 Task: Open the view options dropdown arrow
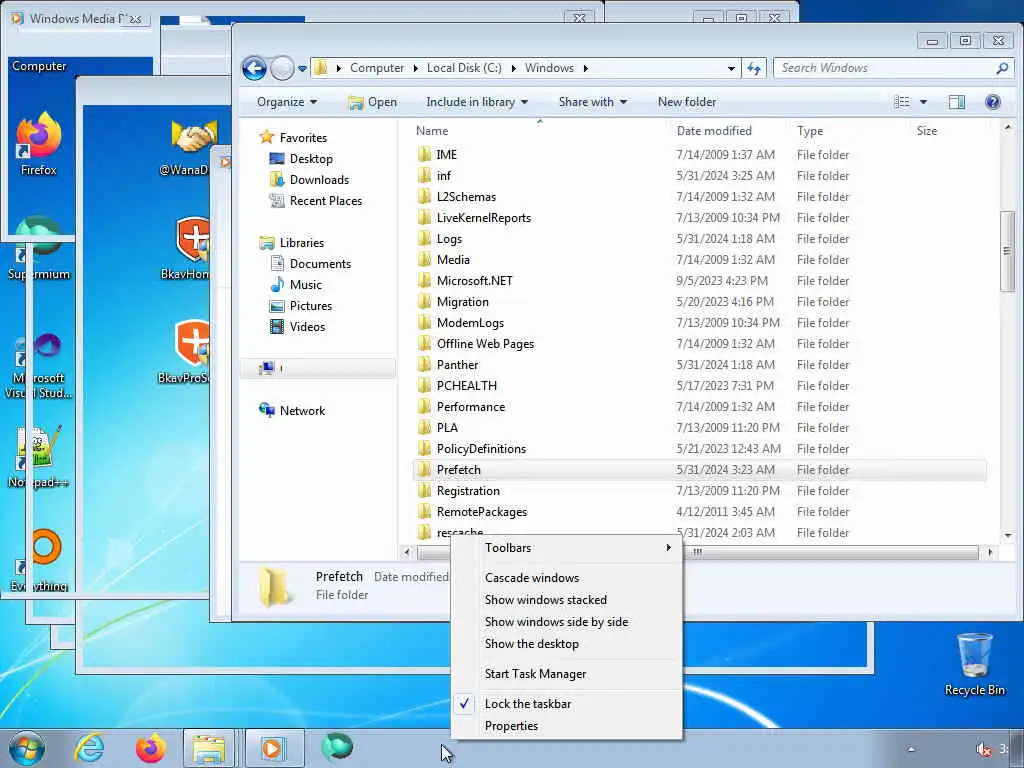click(x=923, y=102)
